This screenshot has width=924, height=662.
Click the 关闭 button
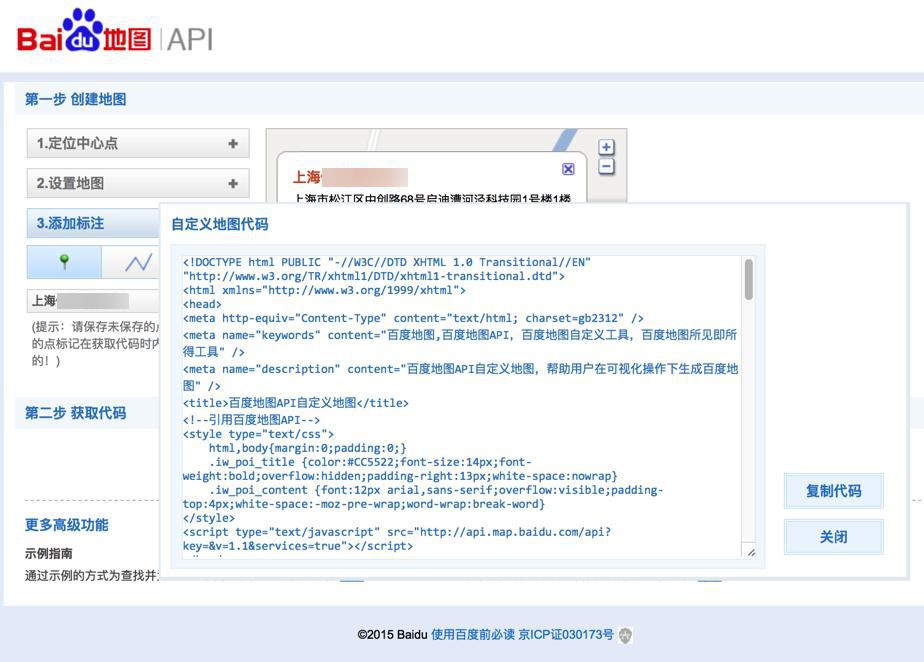[x=833, y=537]
